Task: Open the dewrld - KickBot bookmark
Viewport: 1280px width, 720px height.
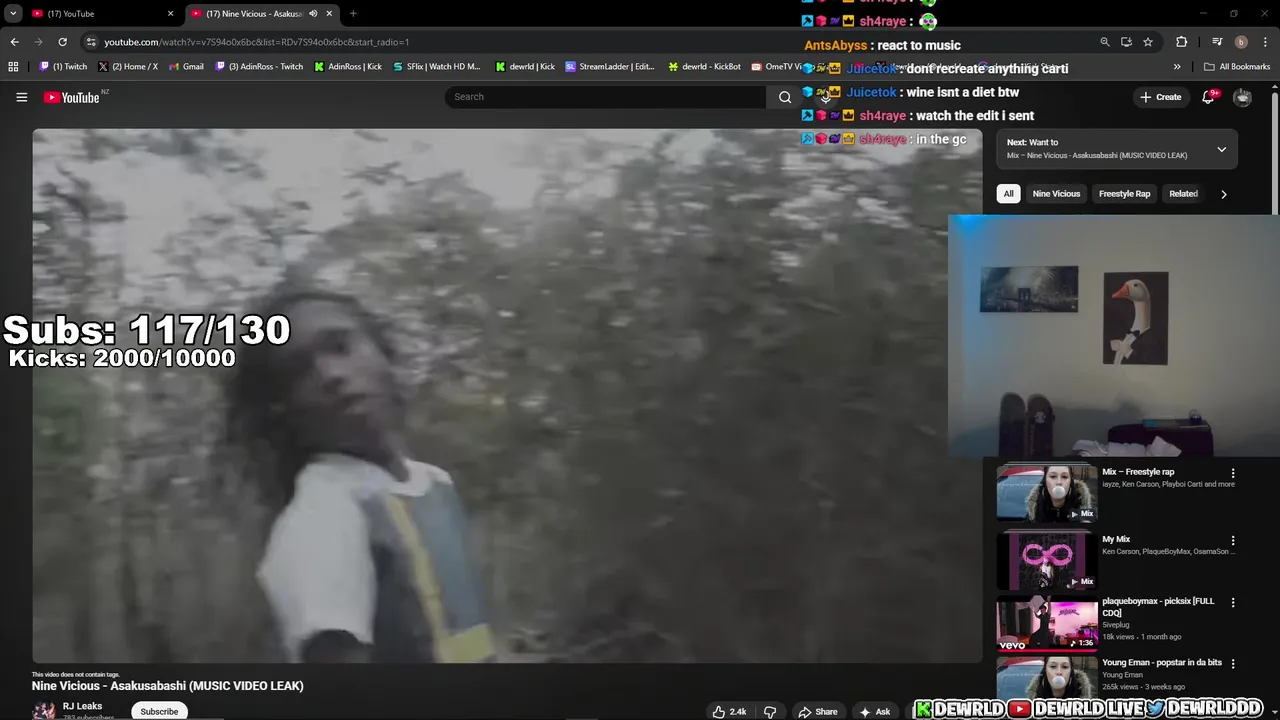Action: pyautogui.click(x=704, y=67)
